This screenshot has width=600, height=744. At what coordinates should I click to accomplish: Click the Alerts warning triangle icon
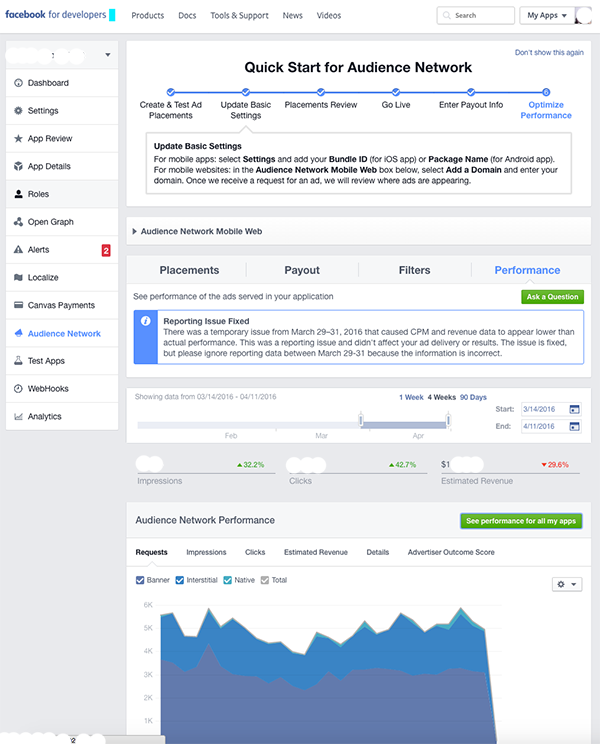[18, 250]
